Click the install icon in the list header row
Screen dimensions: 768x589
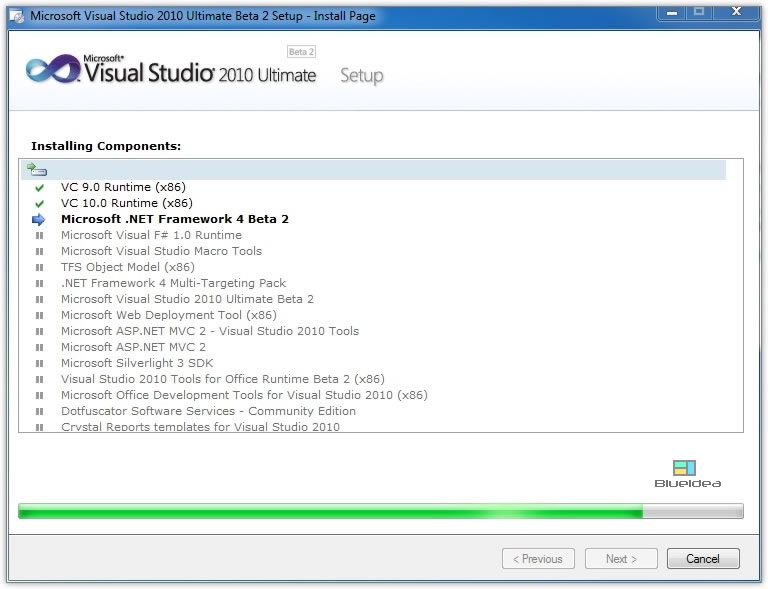click(37, 169)
